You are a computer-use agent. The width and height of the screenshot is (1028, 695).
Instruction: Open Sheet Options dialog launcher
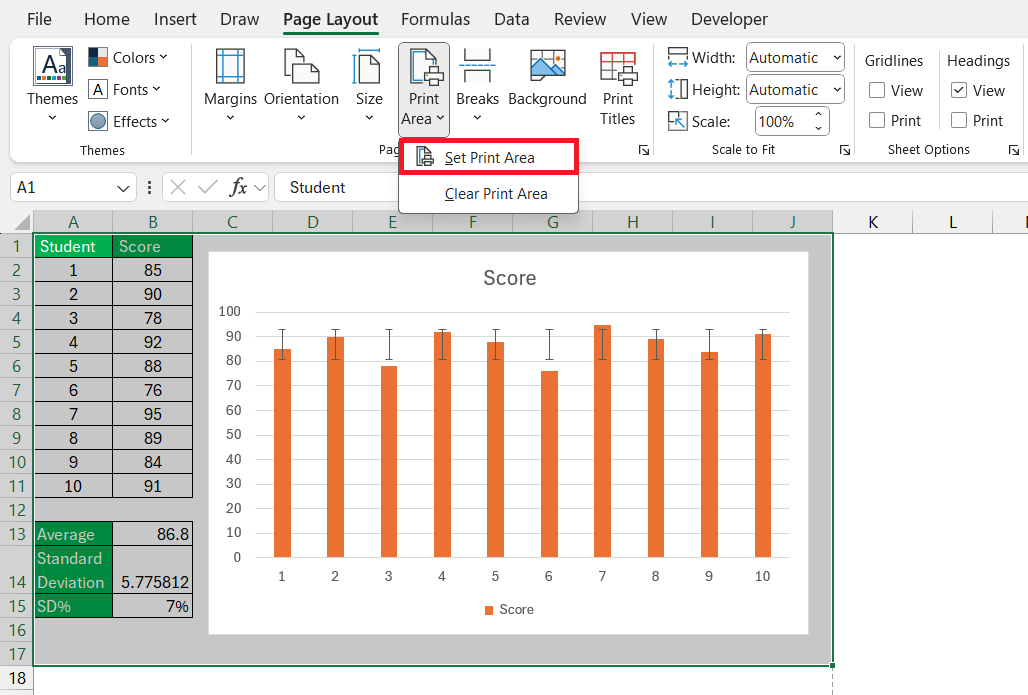tap(1014, 150)
